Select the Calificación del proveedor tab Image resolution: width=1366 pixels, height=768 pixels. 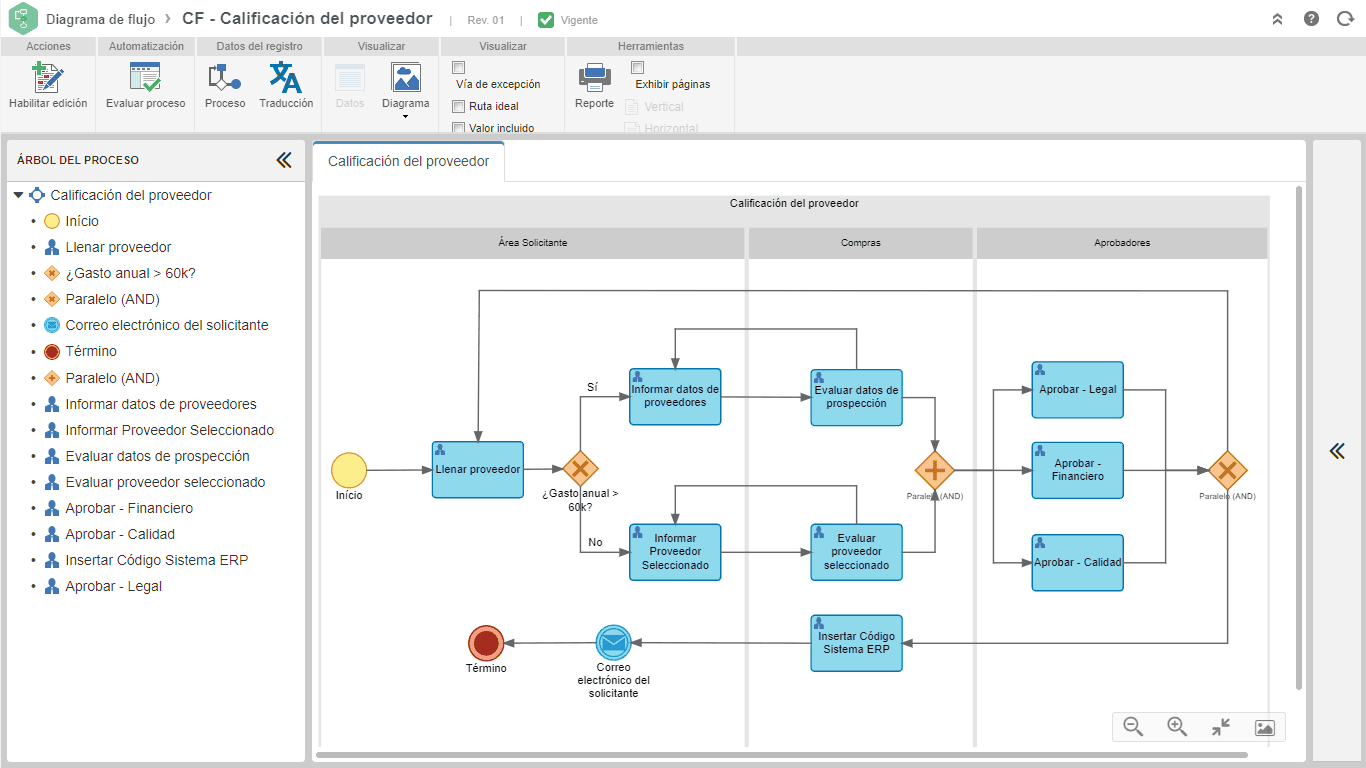[x=409, y=161]
